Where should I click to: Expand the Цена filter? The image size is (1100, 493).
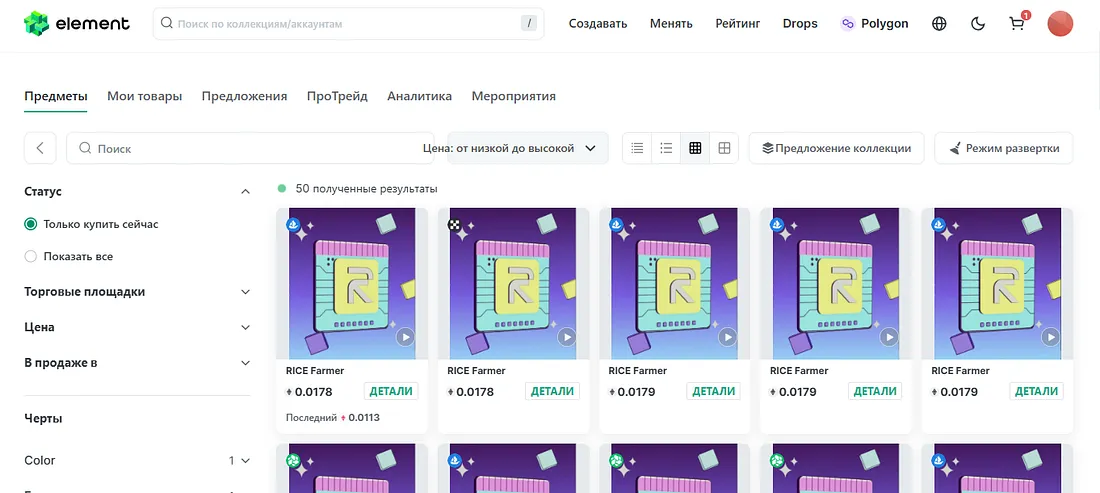click(x=245, y=327)
